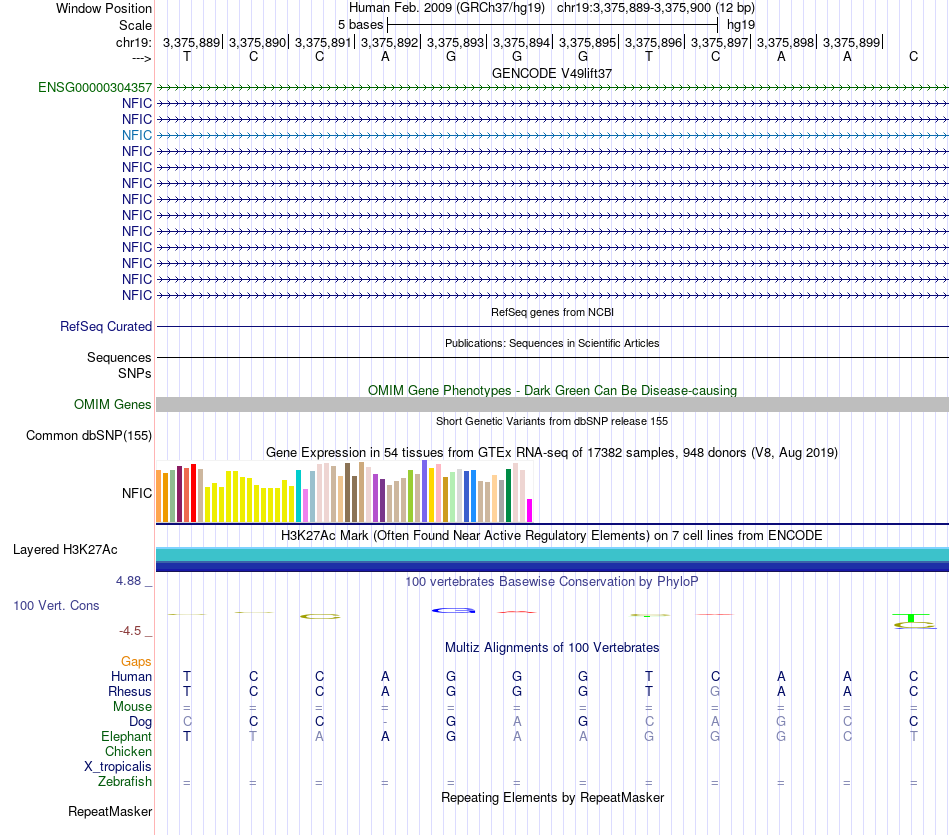Click the Scale label in ruler

[135, 25]
